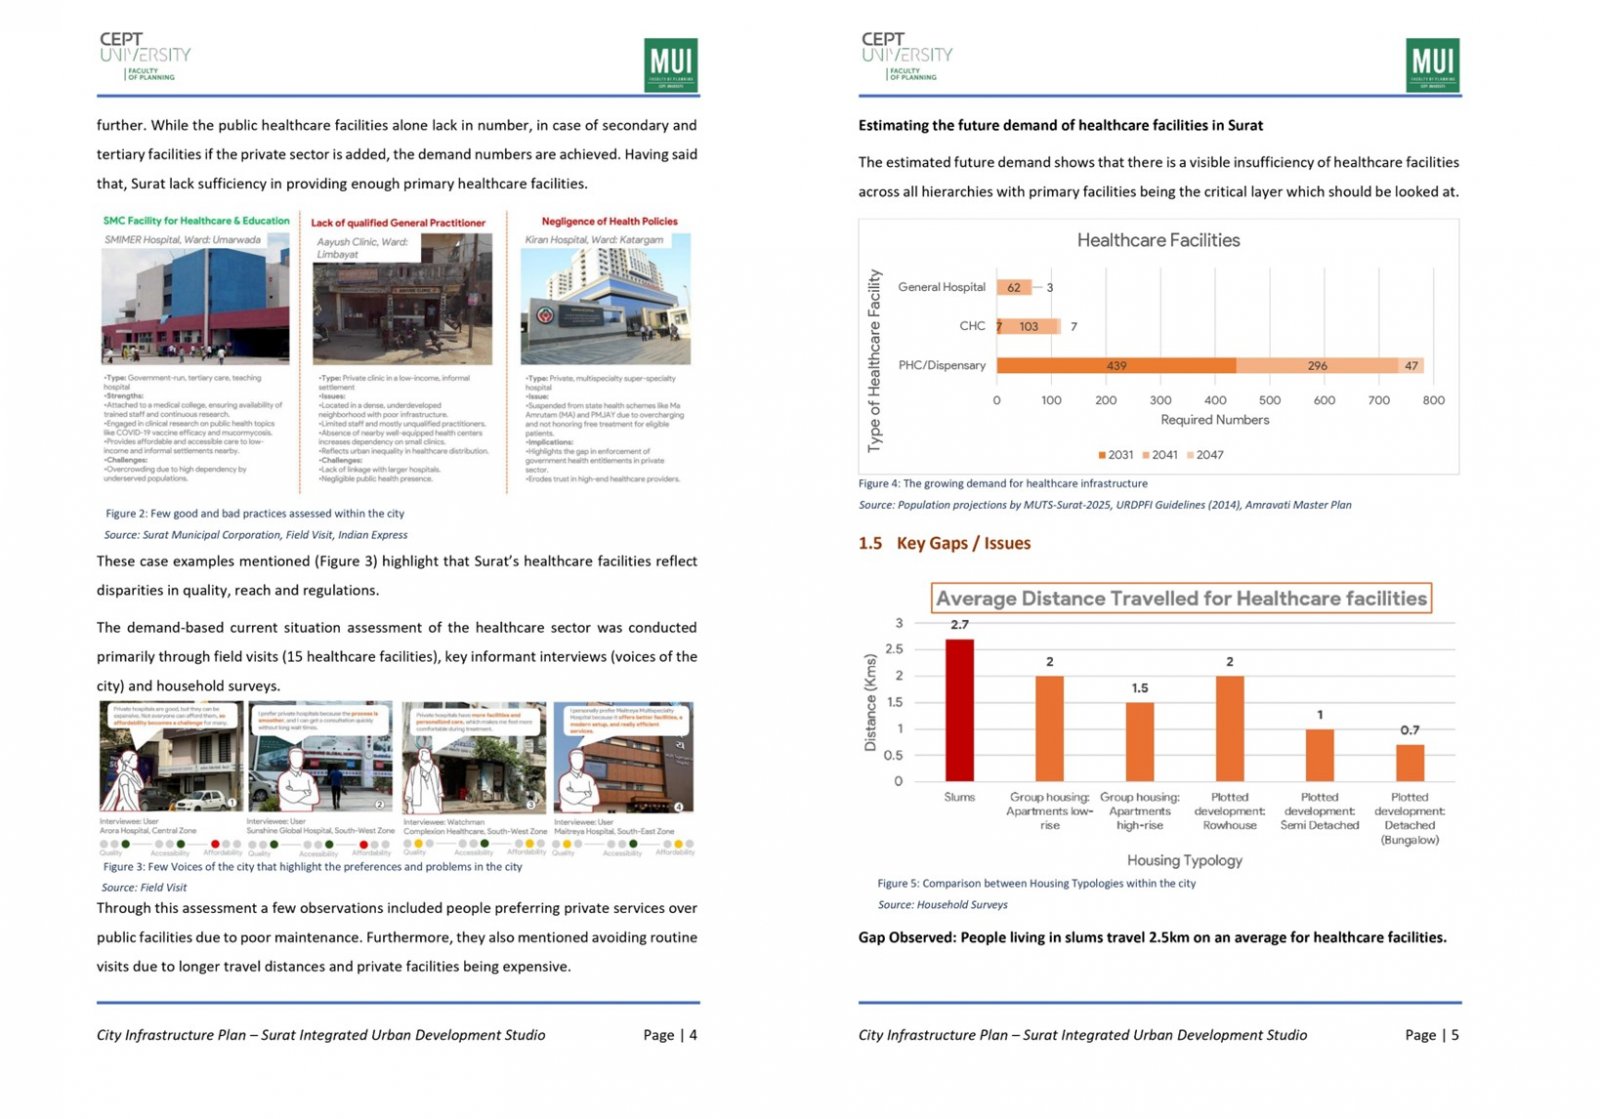Click 'Negligence of Health Policies' heading
Viewport: 1600px width, 1119px height.
609,221
